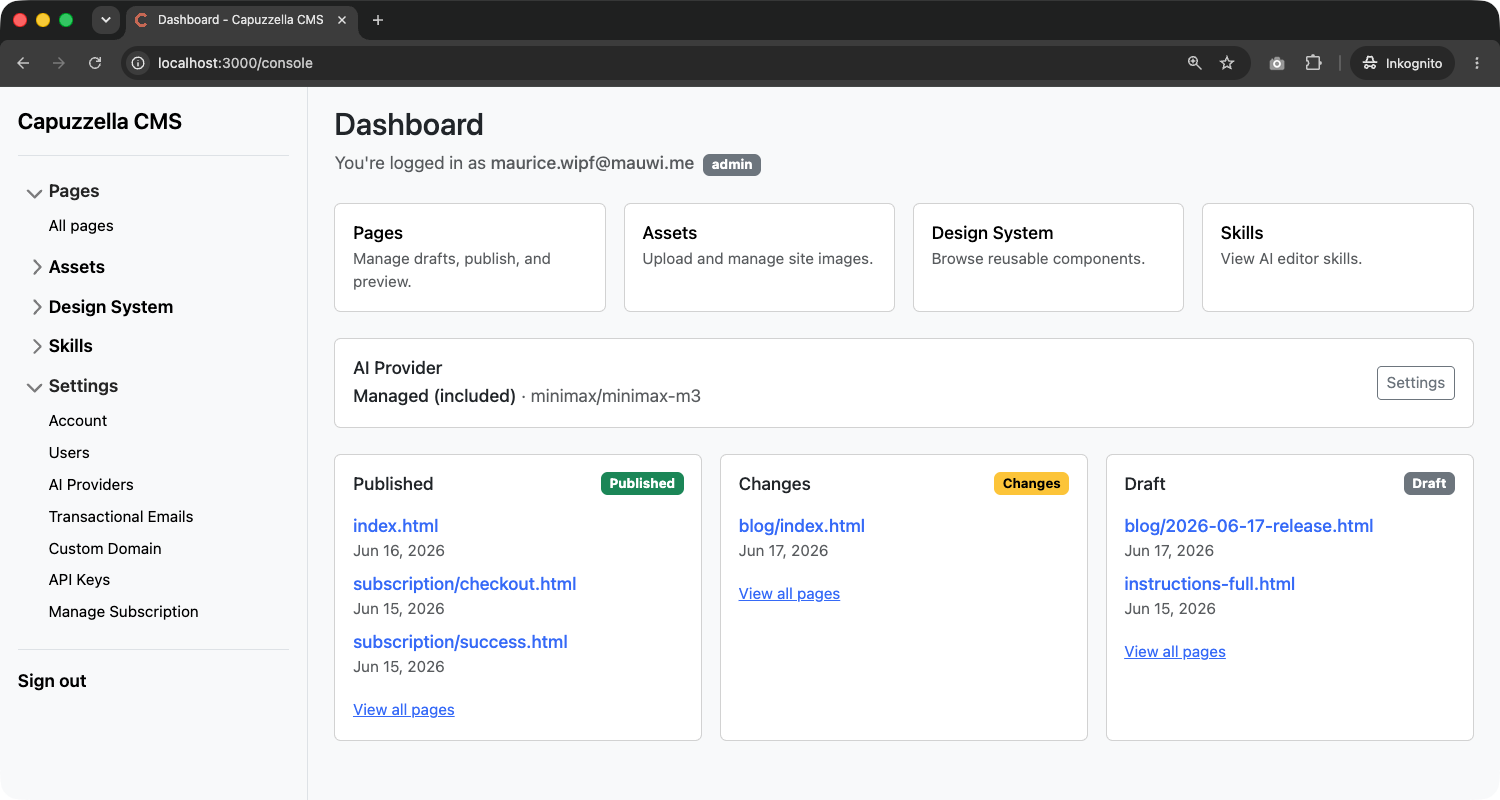Click the gray Draft badge

[1429, 484]
